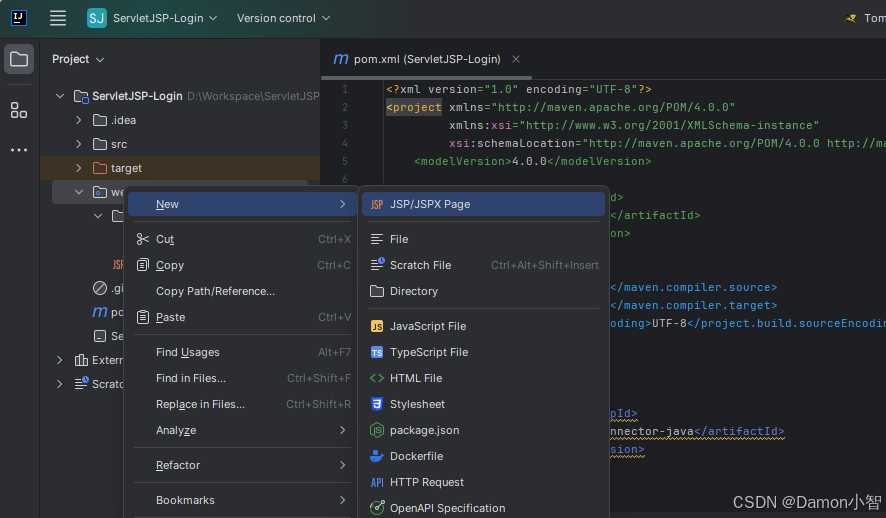Viewport: 886px width, 518px height.
Task: Choose Directory in New submenu
Action: [483, 291]
